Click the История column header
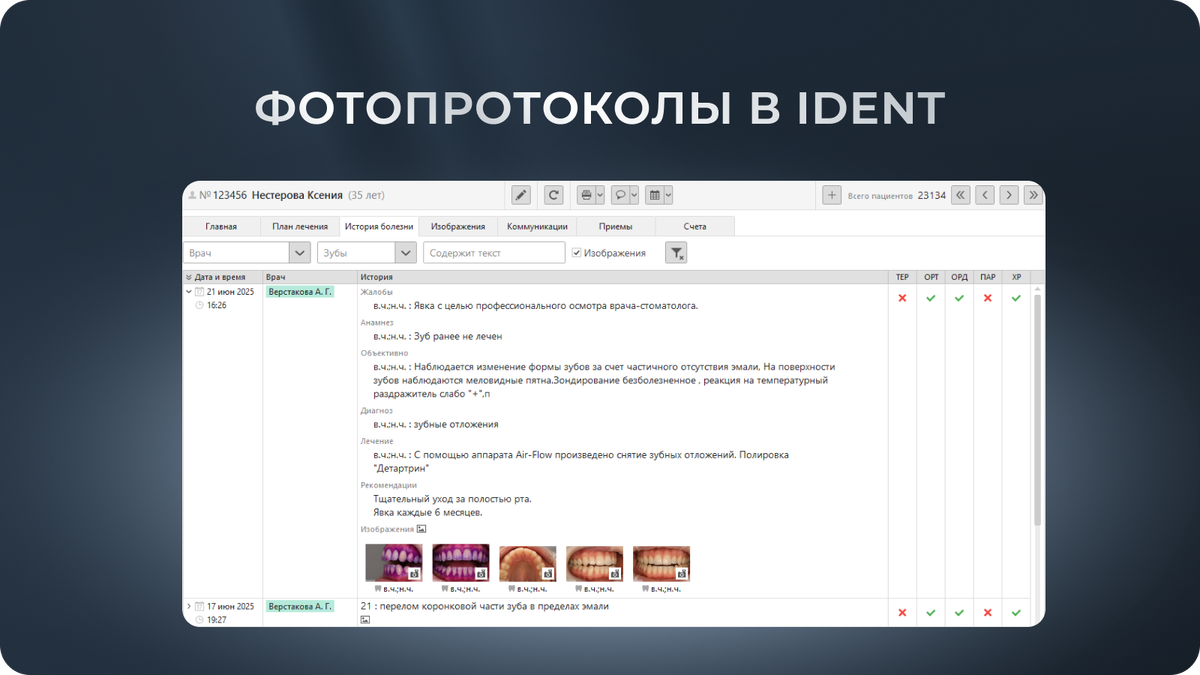 coord(622,277)
